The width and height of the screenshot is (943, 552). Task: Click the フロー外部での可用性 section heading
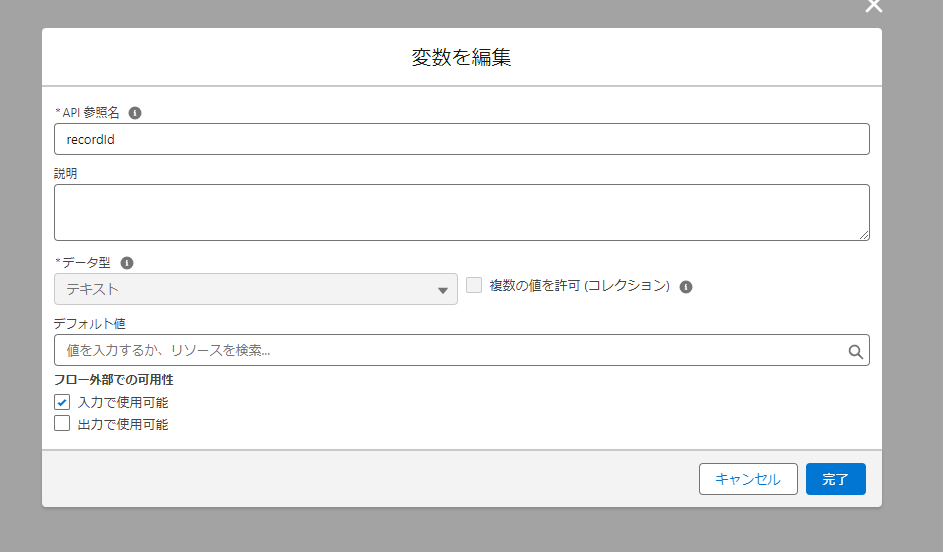(114, 380)
